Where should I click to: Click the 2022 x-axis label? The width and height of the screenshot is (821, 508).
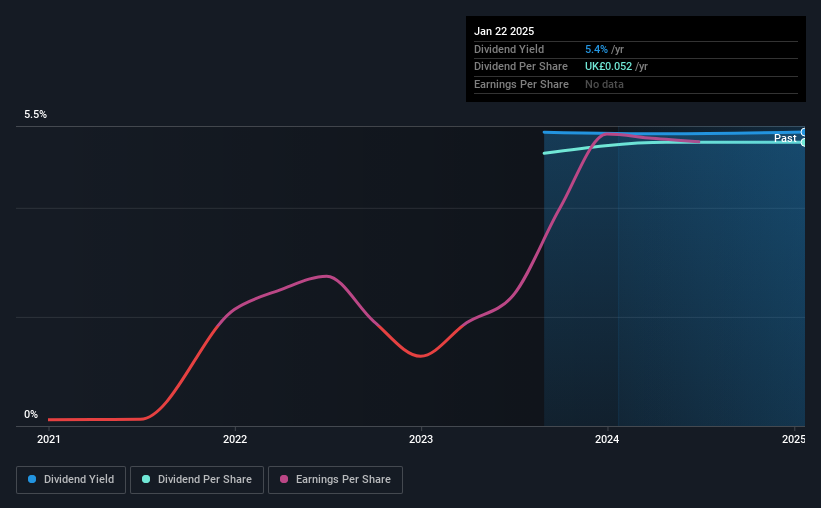click(x=235, y=439)
